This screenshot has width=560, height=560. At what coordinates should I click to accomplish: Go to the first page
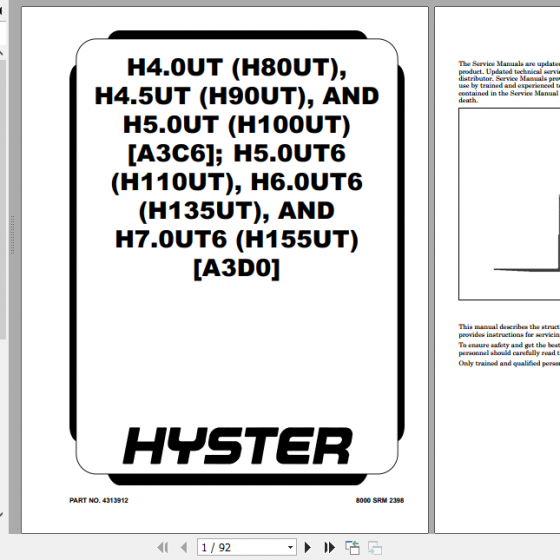click(163, 547)
